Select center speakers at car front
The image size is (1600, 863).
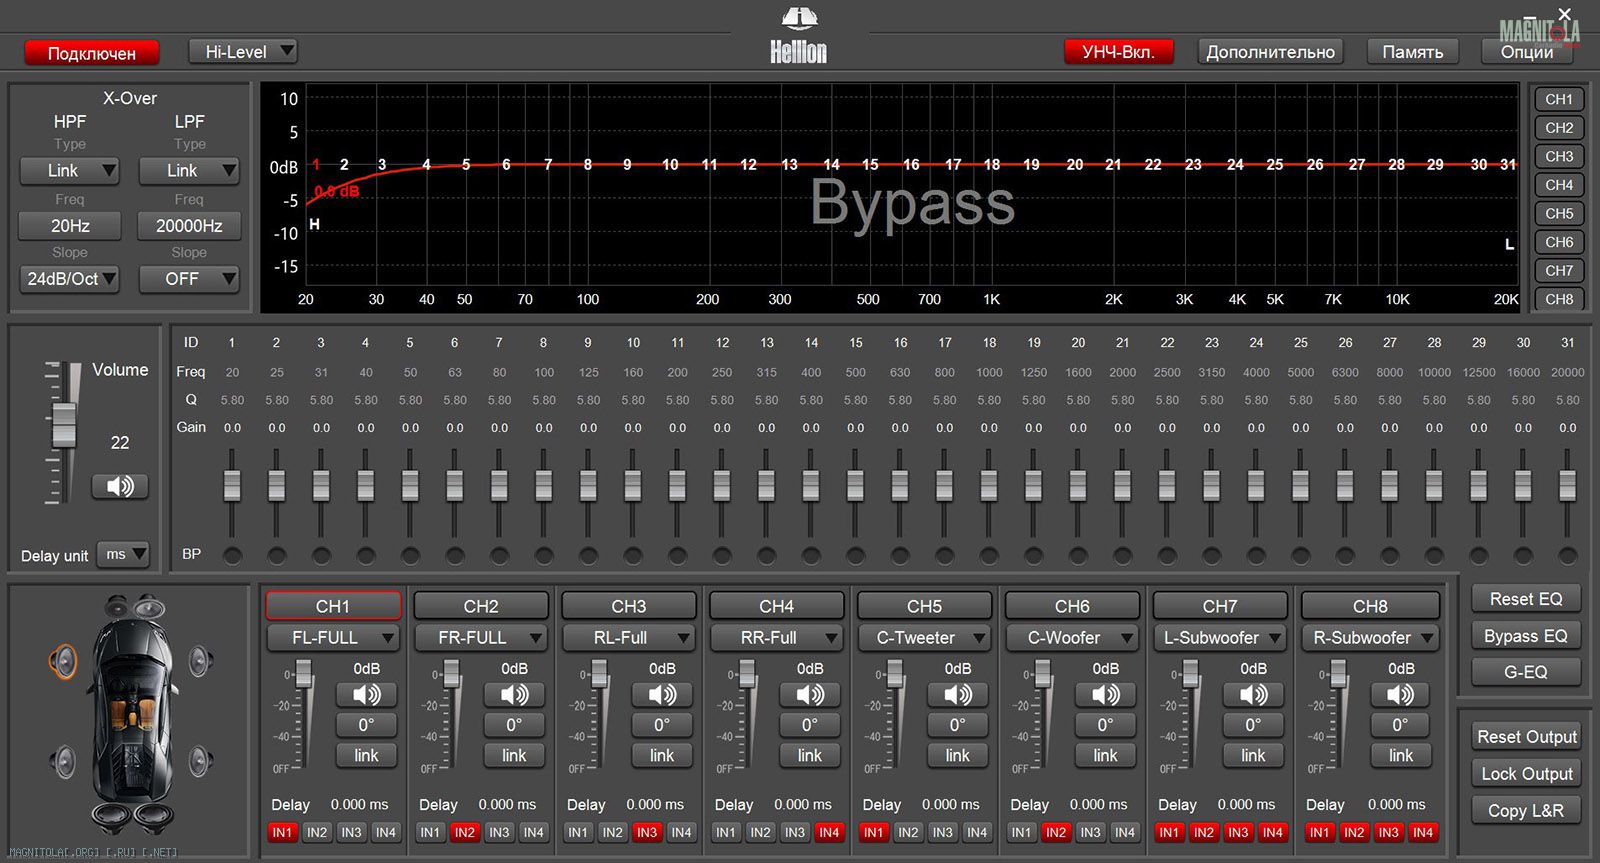click(x=132, y=606)
